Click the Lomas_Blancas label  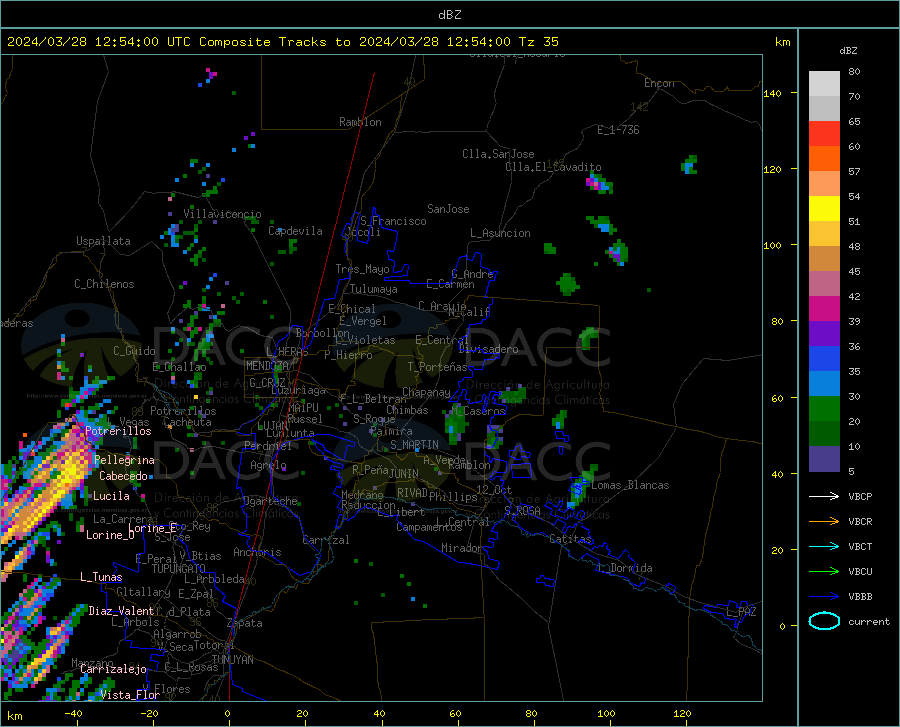630,485
